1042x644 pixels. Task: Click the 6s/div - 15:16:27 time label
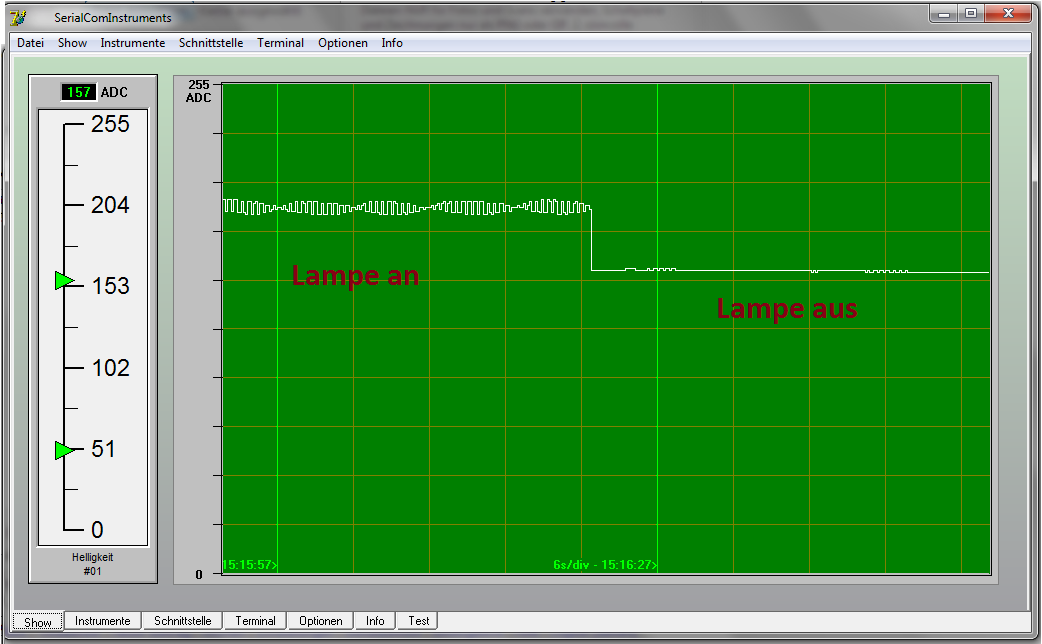point(605,565)
